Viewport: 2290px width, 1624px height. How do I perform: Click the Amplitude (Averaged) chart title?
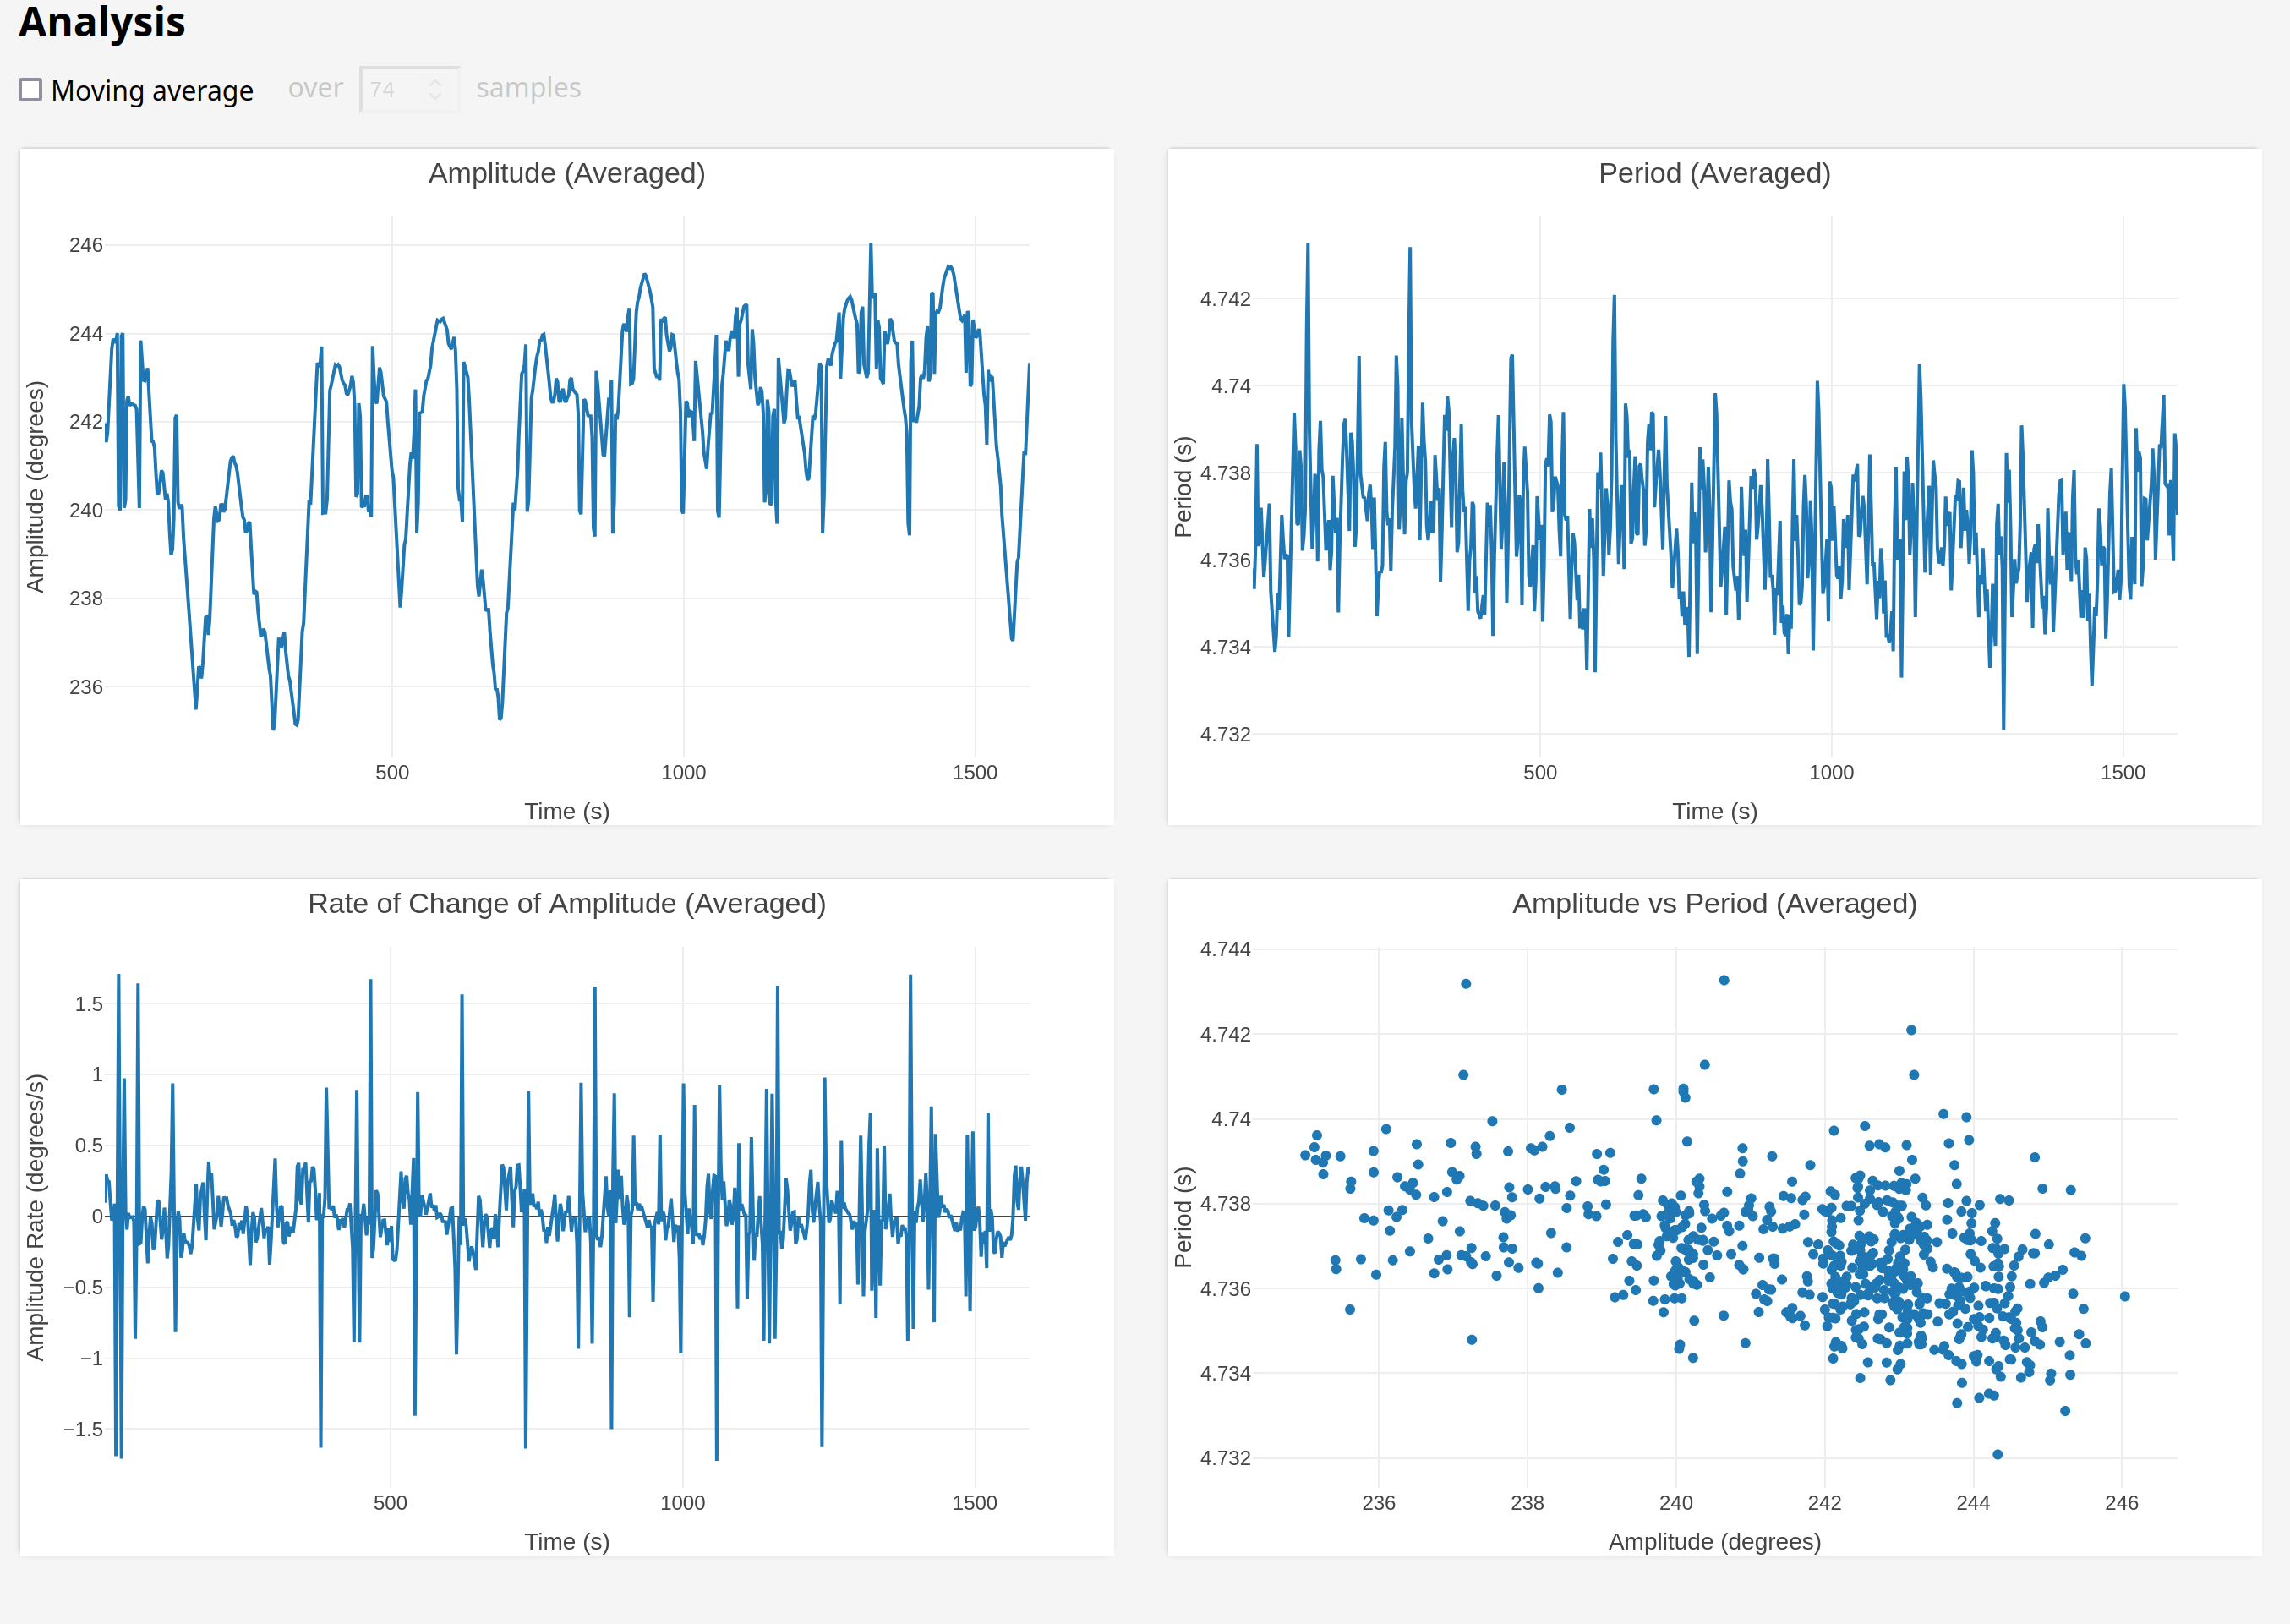point(566,173)
